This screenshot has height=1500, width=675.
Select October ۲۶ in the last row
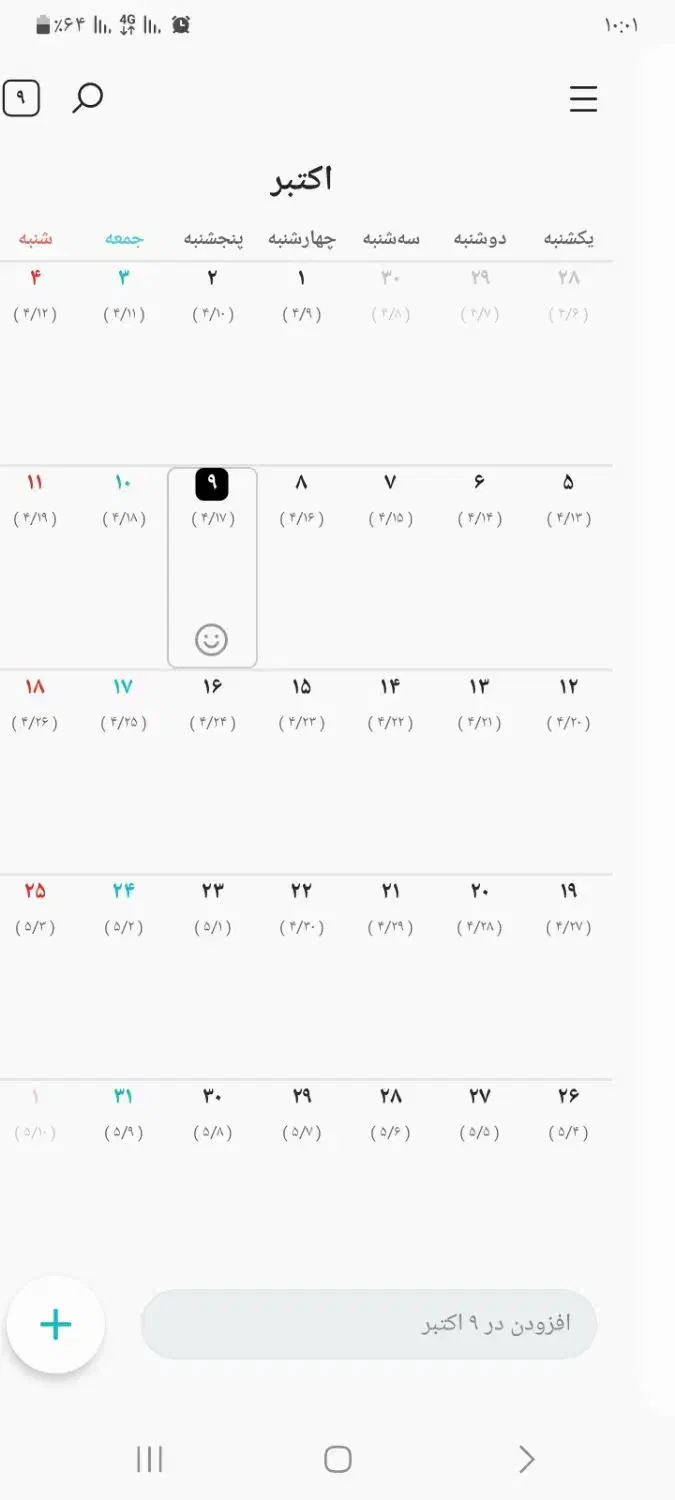[x=568, y=1096]
